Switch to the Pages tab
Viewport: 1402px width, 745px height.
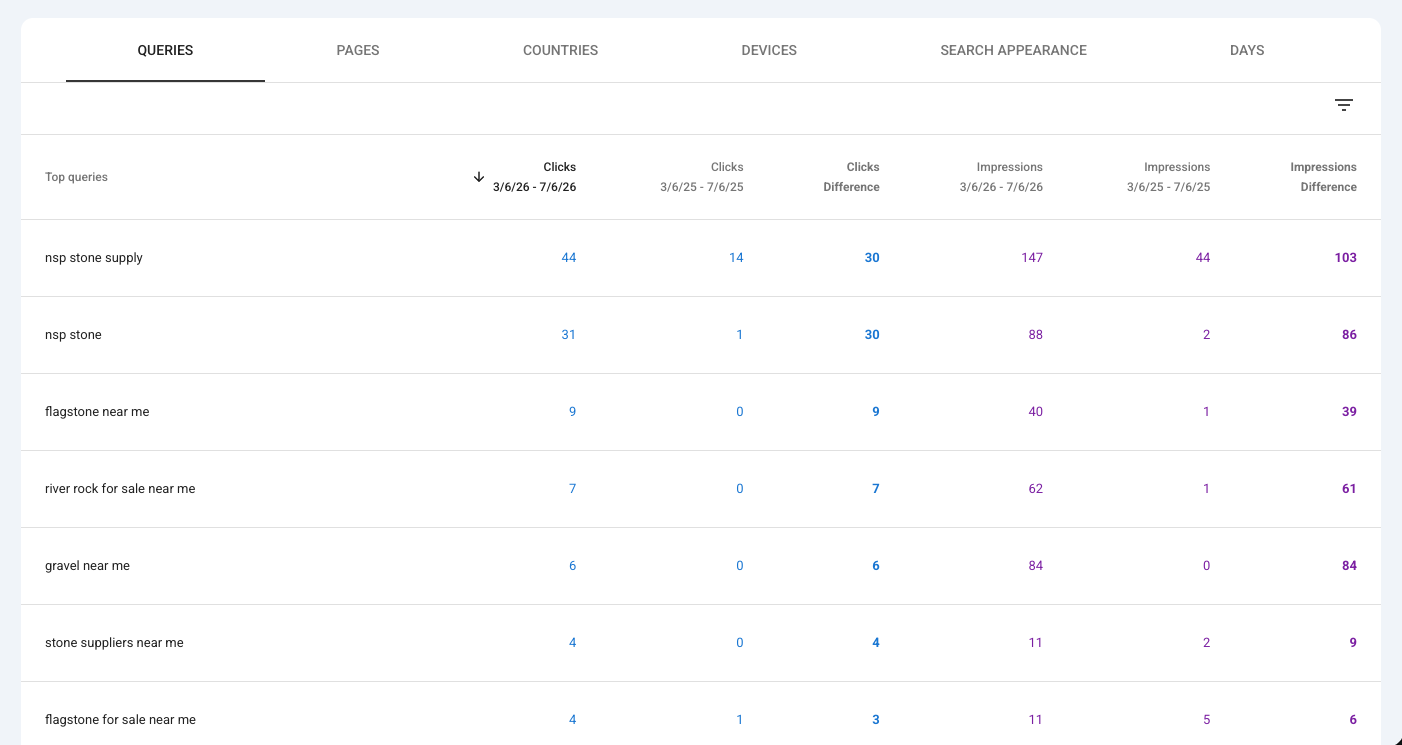tap(358, 50)
